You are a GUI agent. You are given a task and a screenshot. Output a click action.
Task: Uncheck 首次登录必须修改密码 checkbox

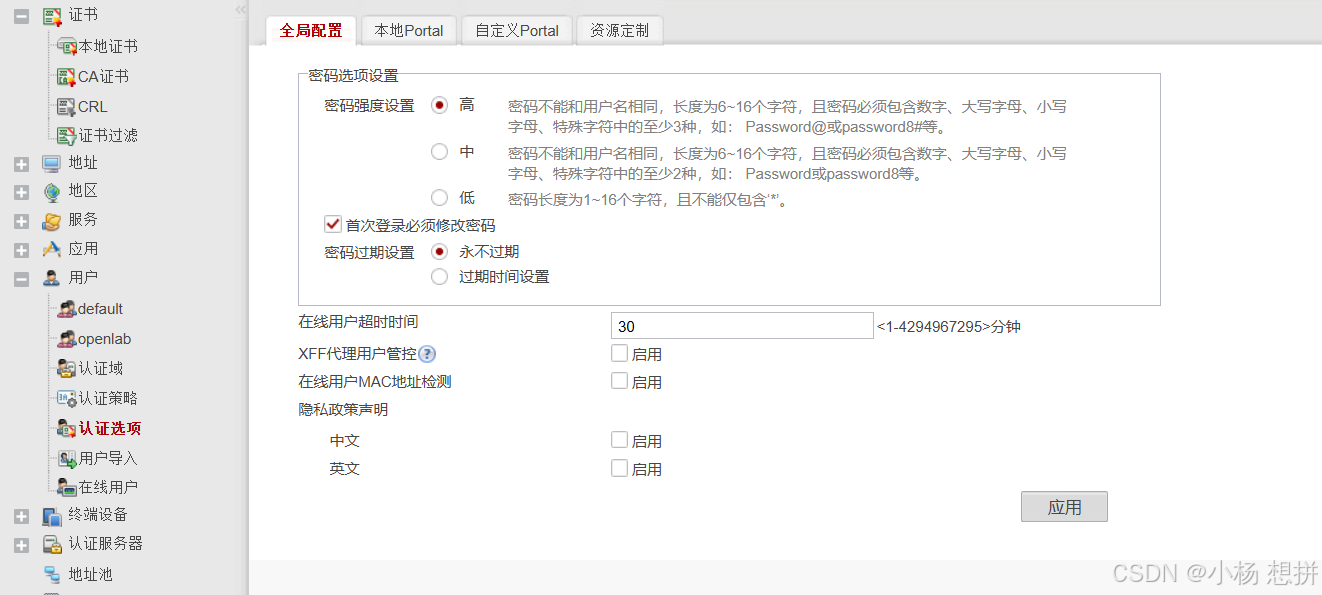click(333, 225)
